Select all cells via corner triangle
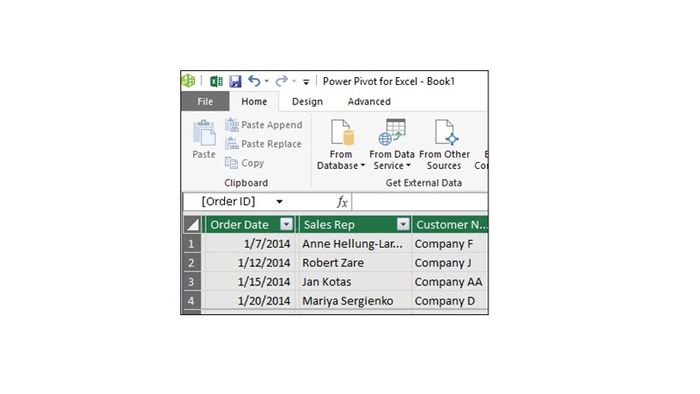The height and width of the screenshot is (394, 700). pos(192,224)
